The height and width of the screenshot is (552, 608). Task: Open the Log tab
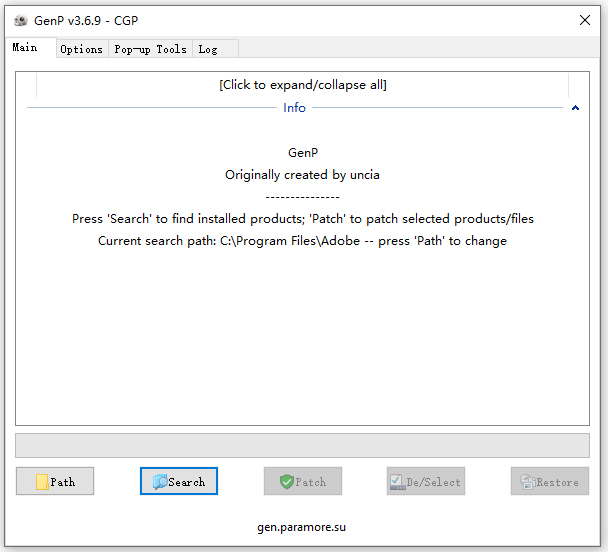[208, 49]
